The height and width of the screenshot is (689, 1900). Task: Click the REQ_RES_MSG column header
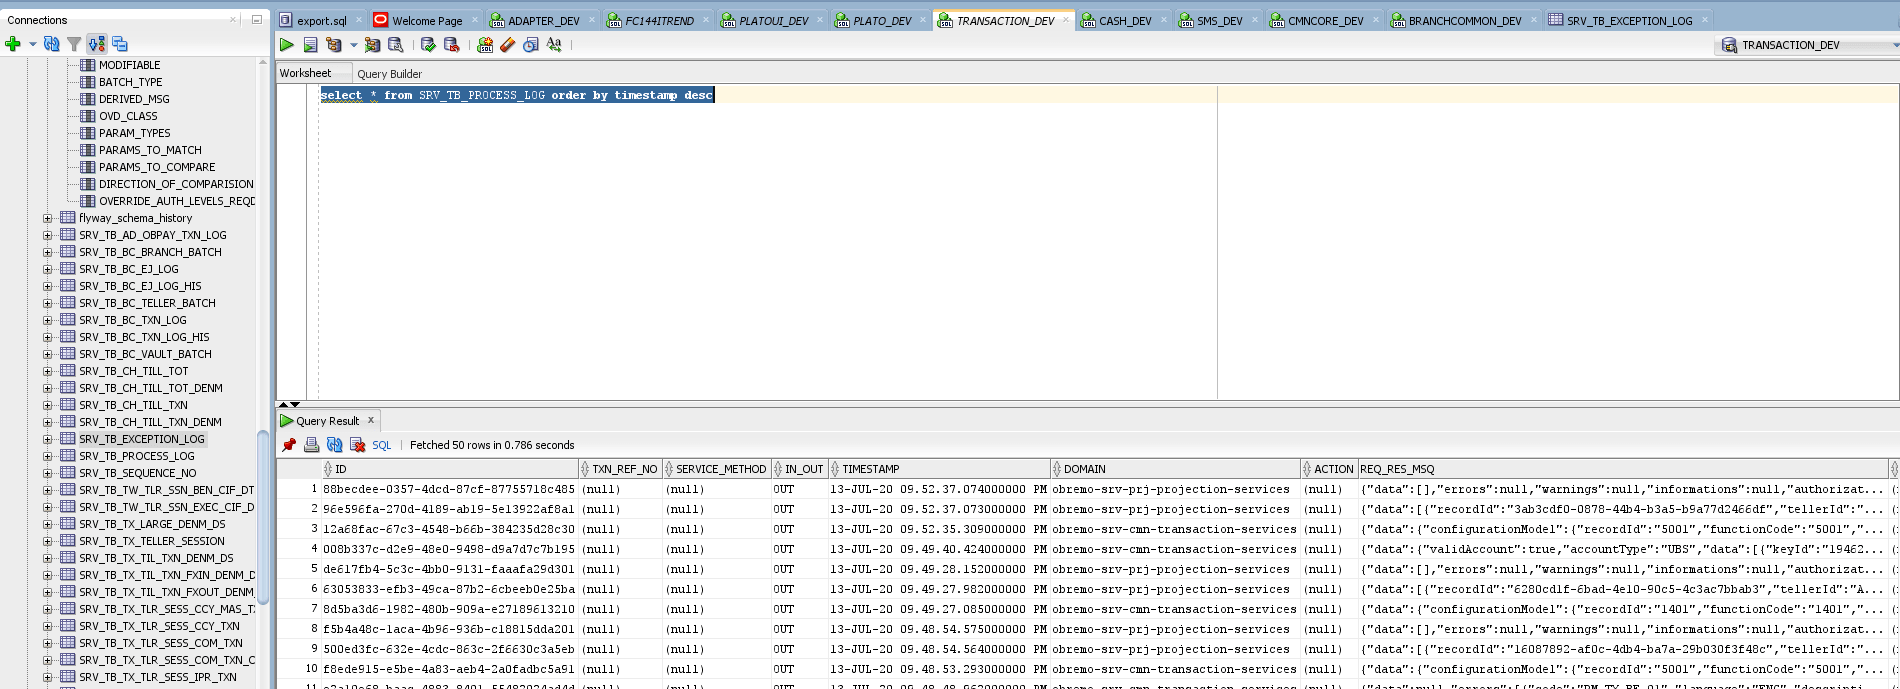point(1622,469)
